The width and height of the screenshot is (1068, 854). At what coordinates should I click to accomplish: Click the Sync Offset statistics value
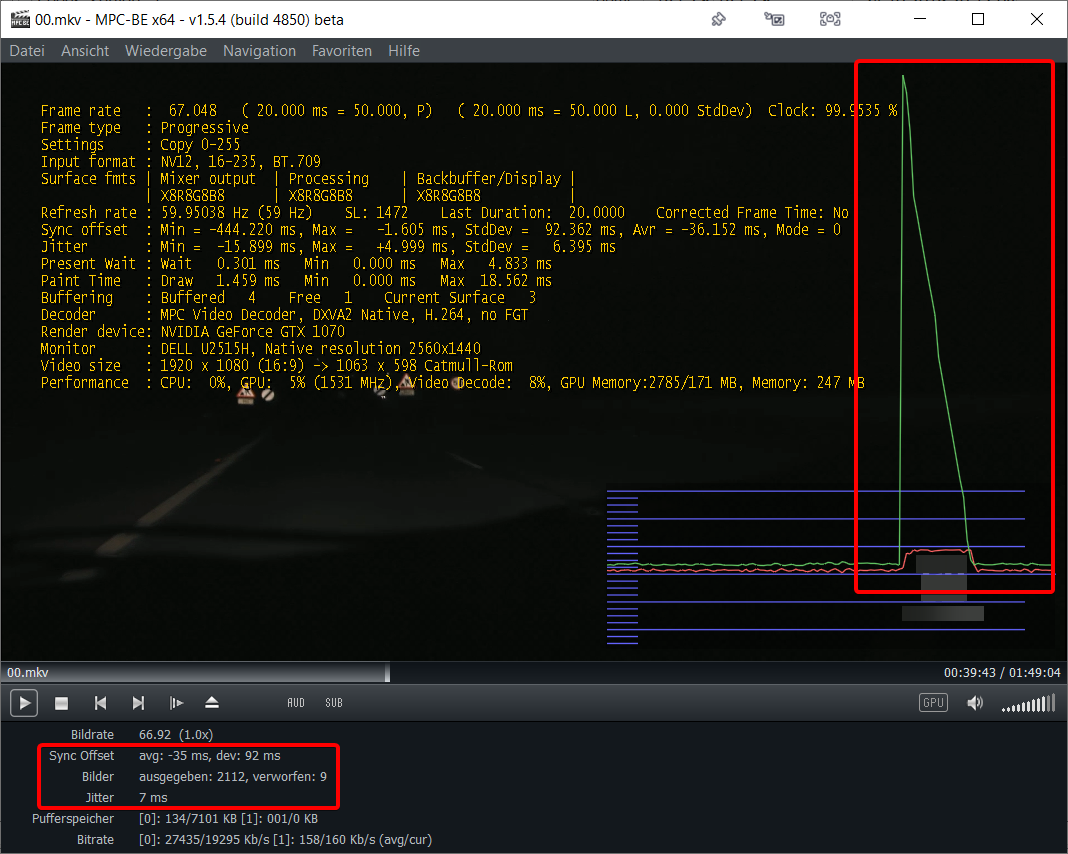click(x=210, y=756)
